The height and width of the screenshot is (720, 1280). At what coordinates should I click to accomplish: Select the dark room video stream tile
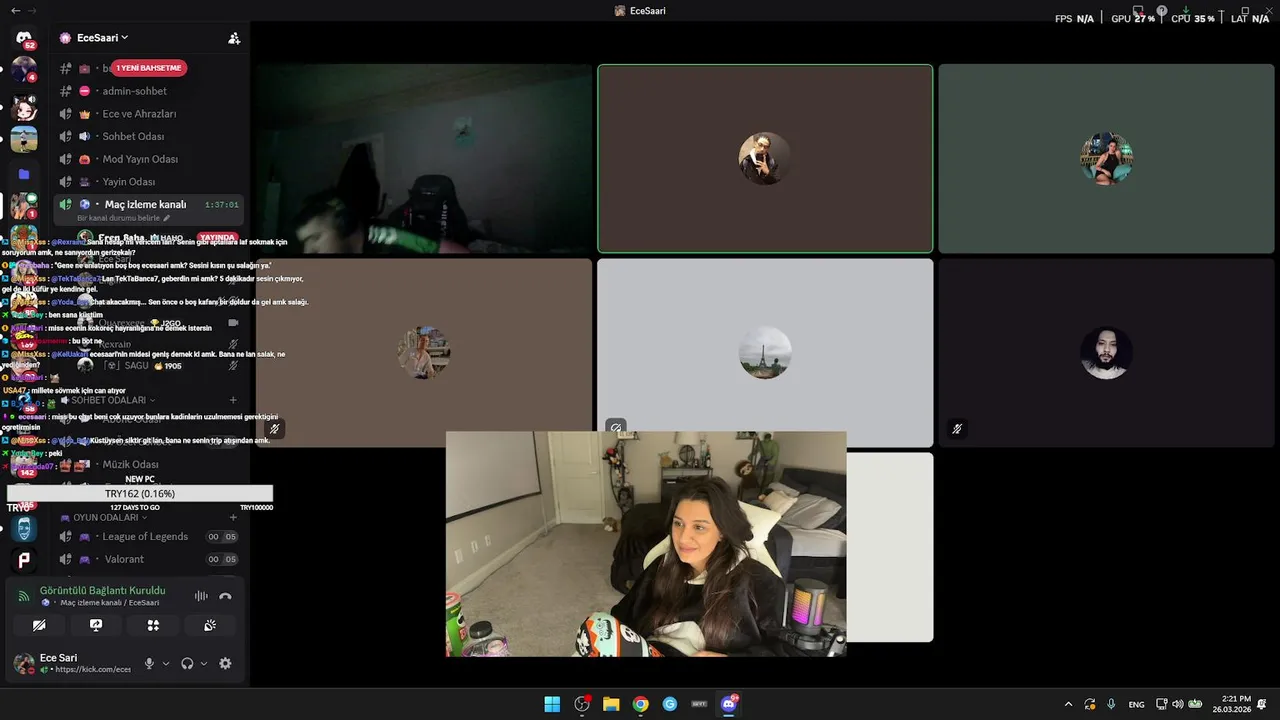tap(424, 159)
